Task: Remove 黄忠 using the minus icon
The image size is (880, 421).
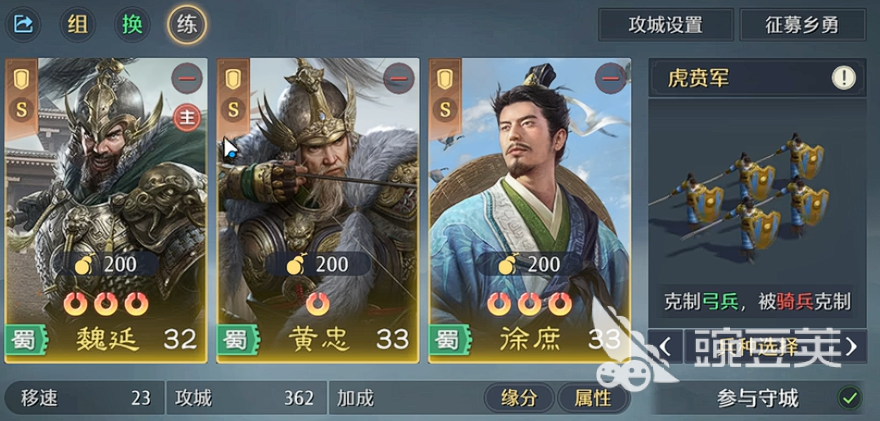Action: [399, 79]
